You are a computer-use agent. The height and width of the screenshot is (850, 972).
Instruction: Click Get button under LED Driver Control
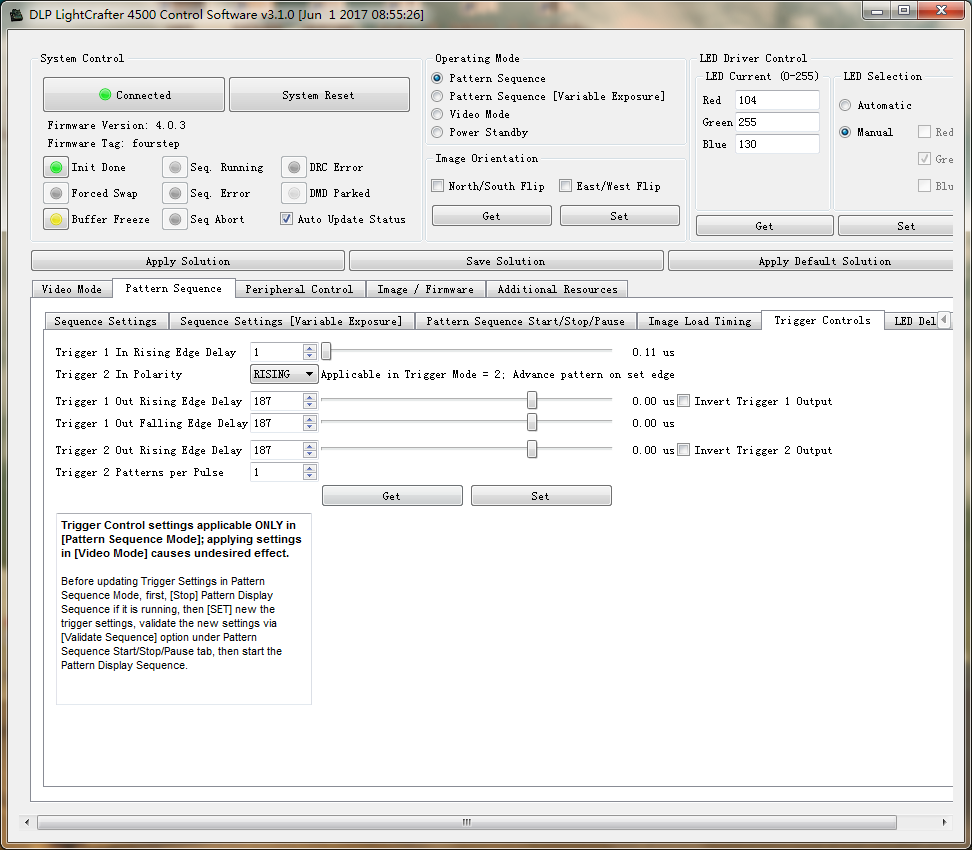(764, 226)
